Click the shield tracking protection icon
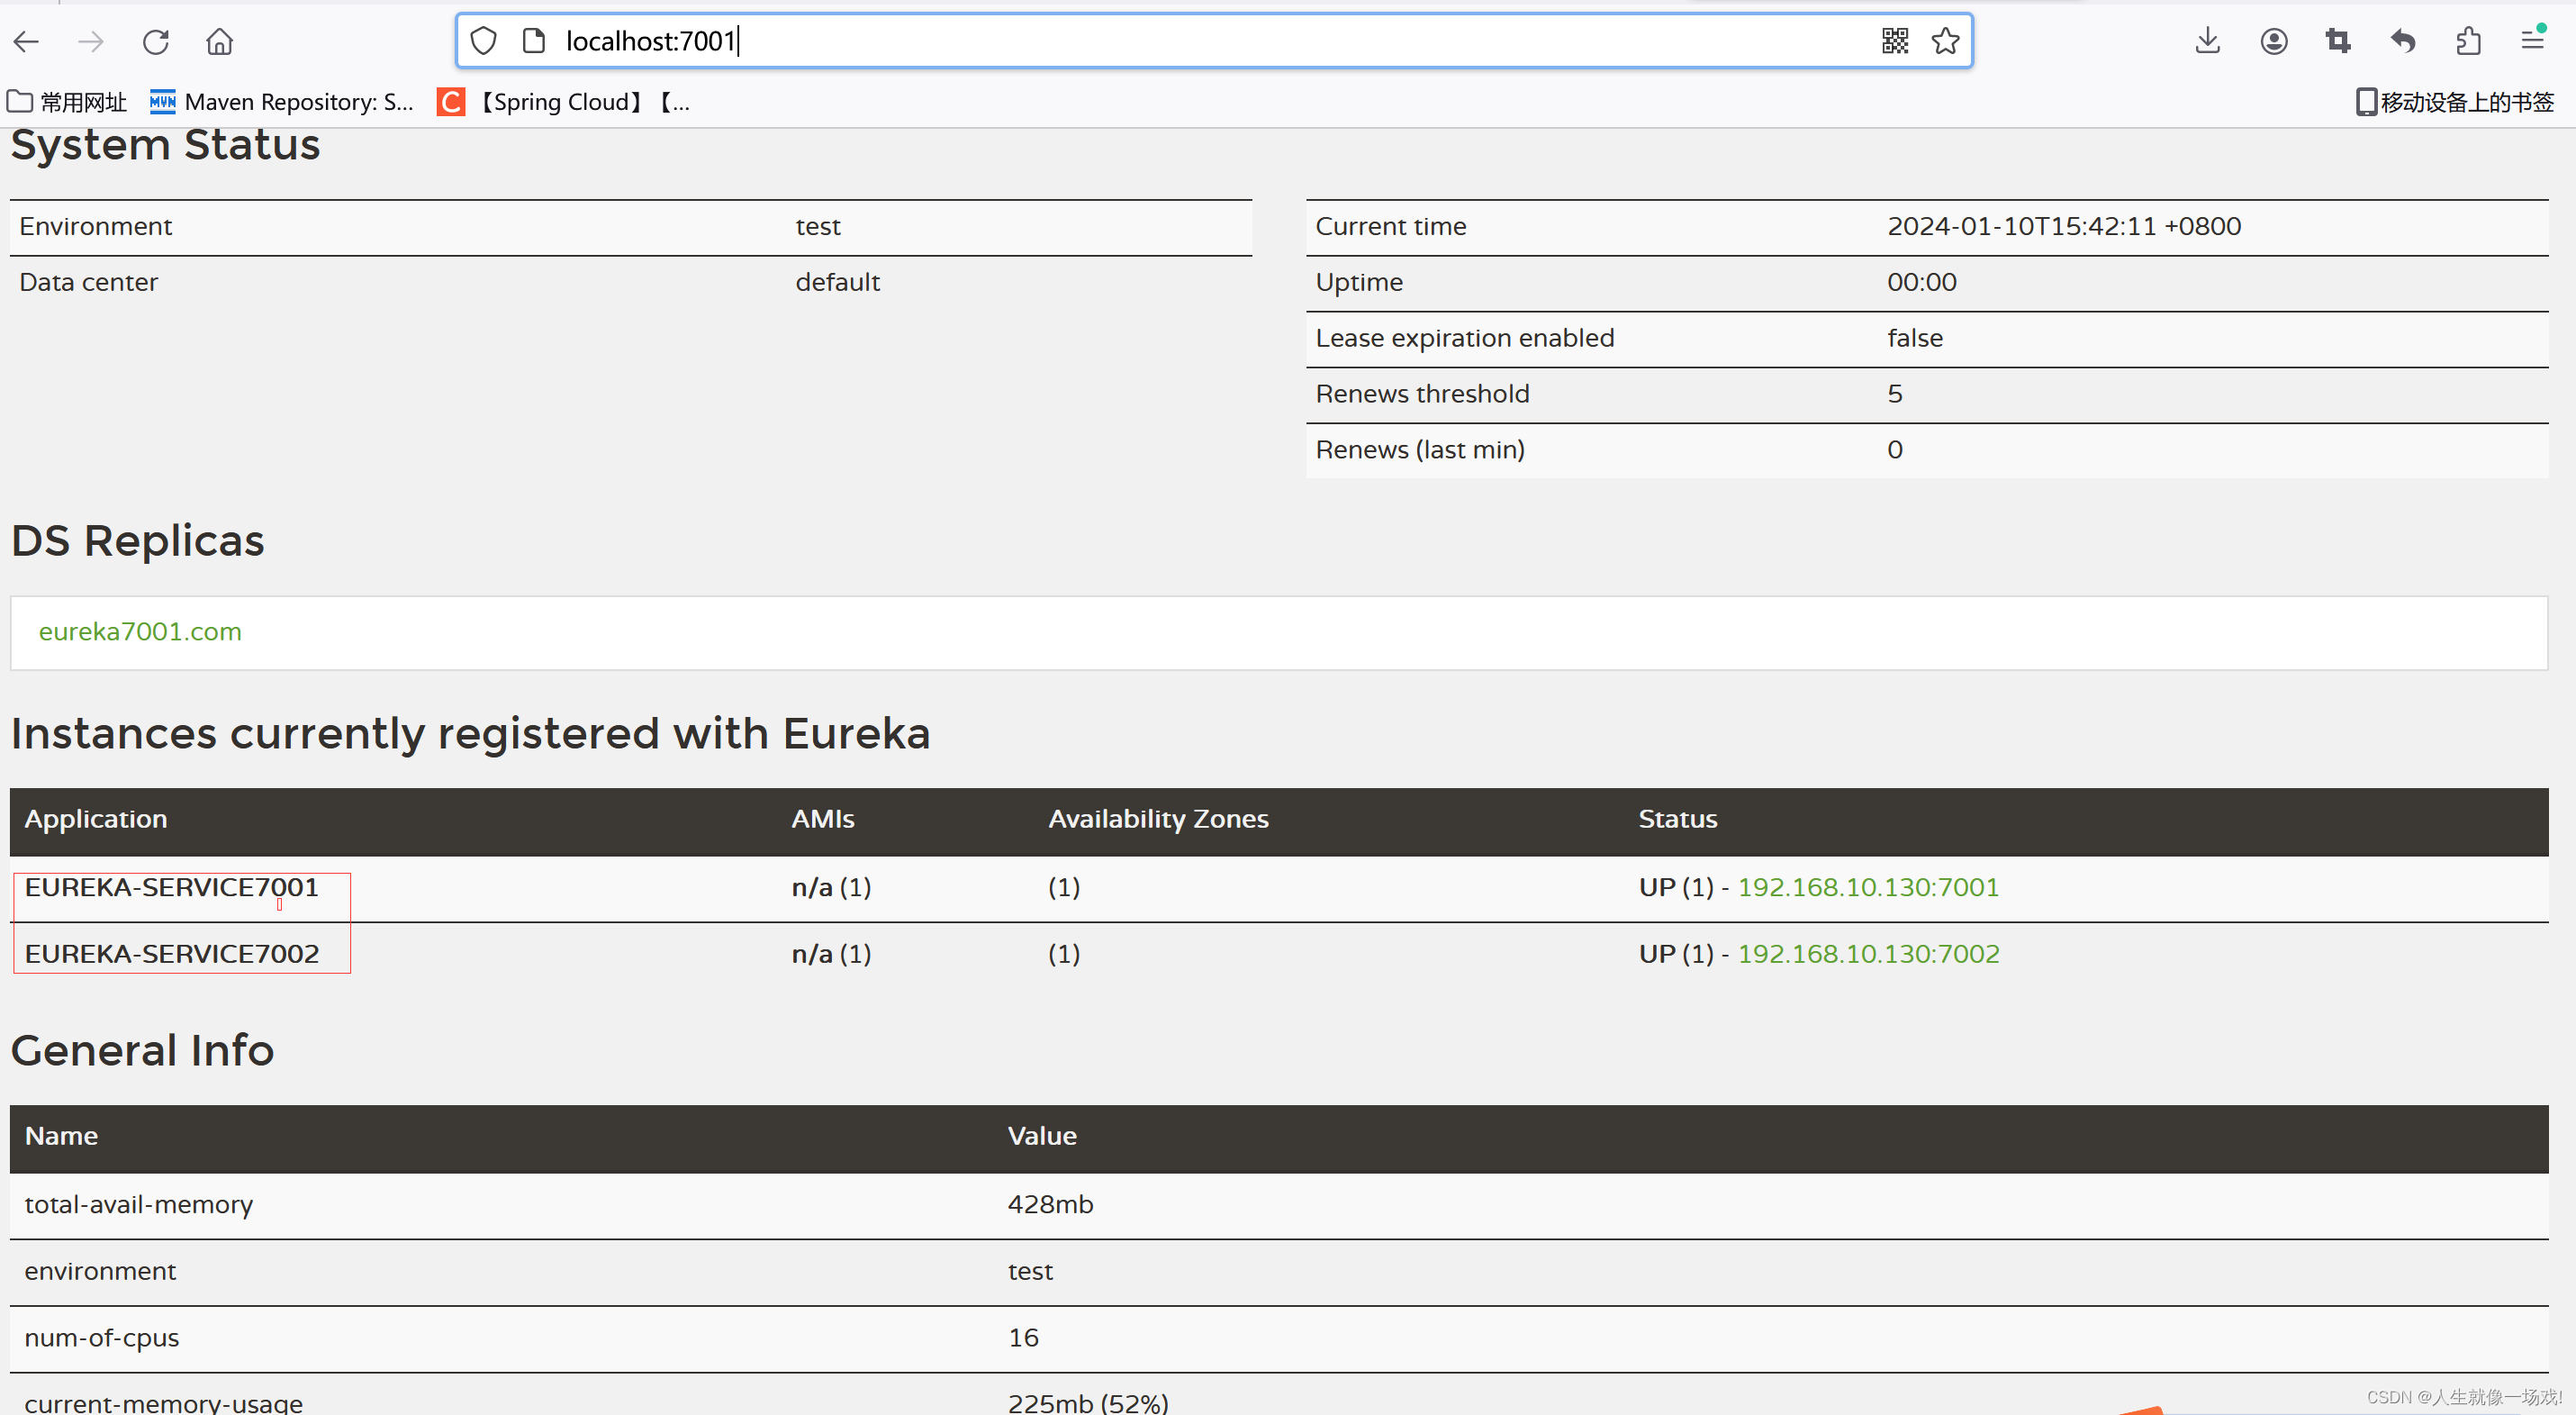The height and width of the screenshot is (1415, 2576). tap(484, 41)
